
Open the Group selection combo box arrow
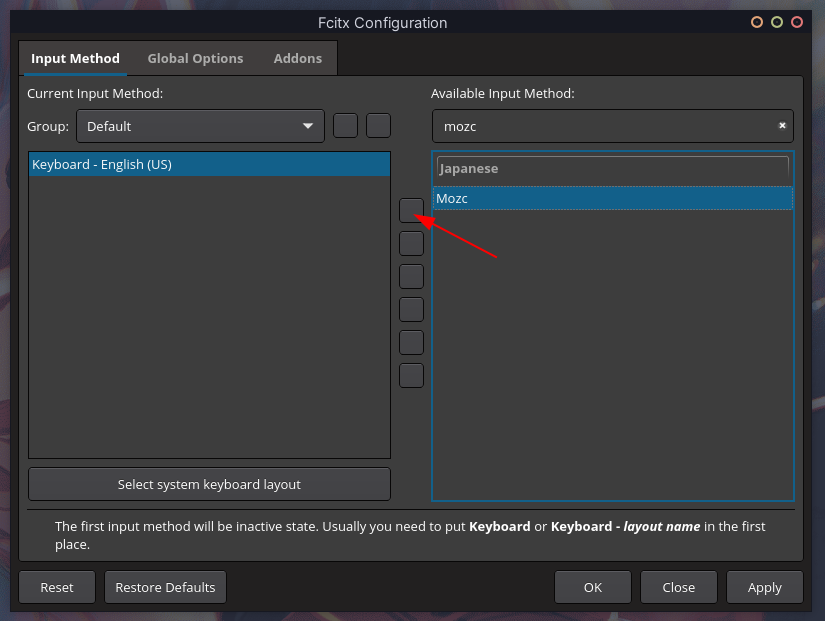308,126
